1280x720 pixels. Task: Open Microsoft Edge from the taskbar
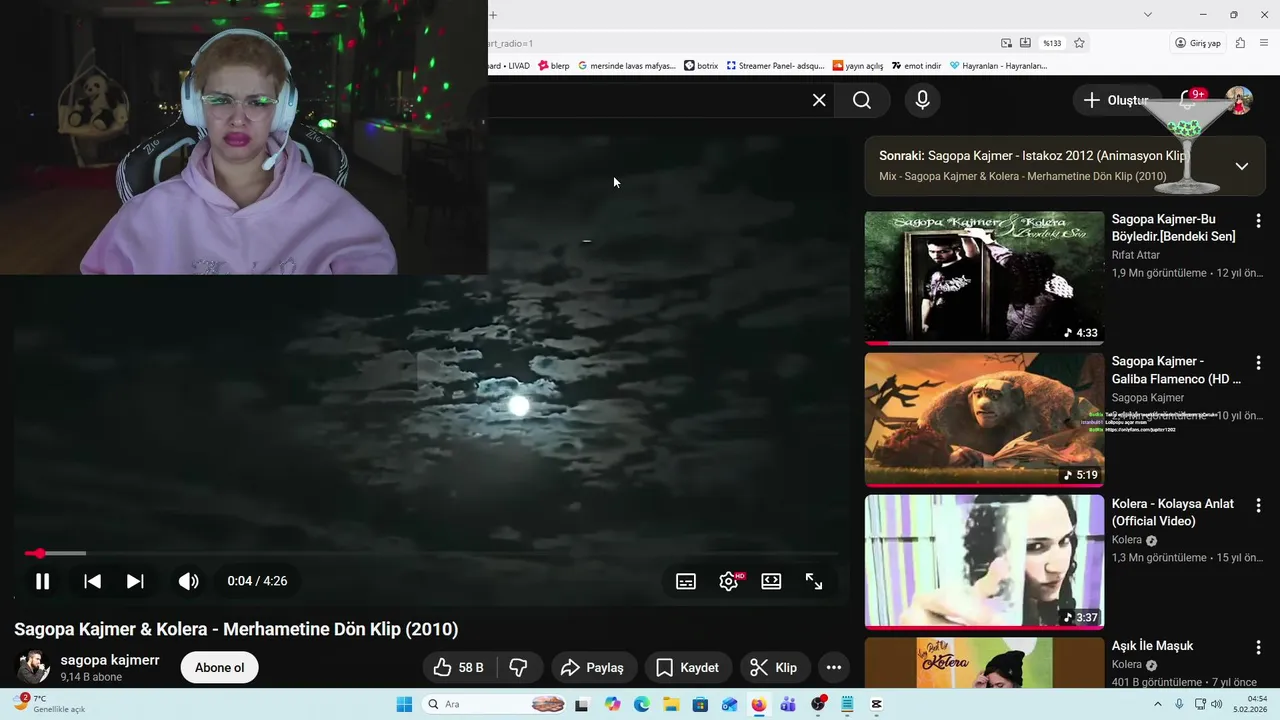(642, 705)
